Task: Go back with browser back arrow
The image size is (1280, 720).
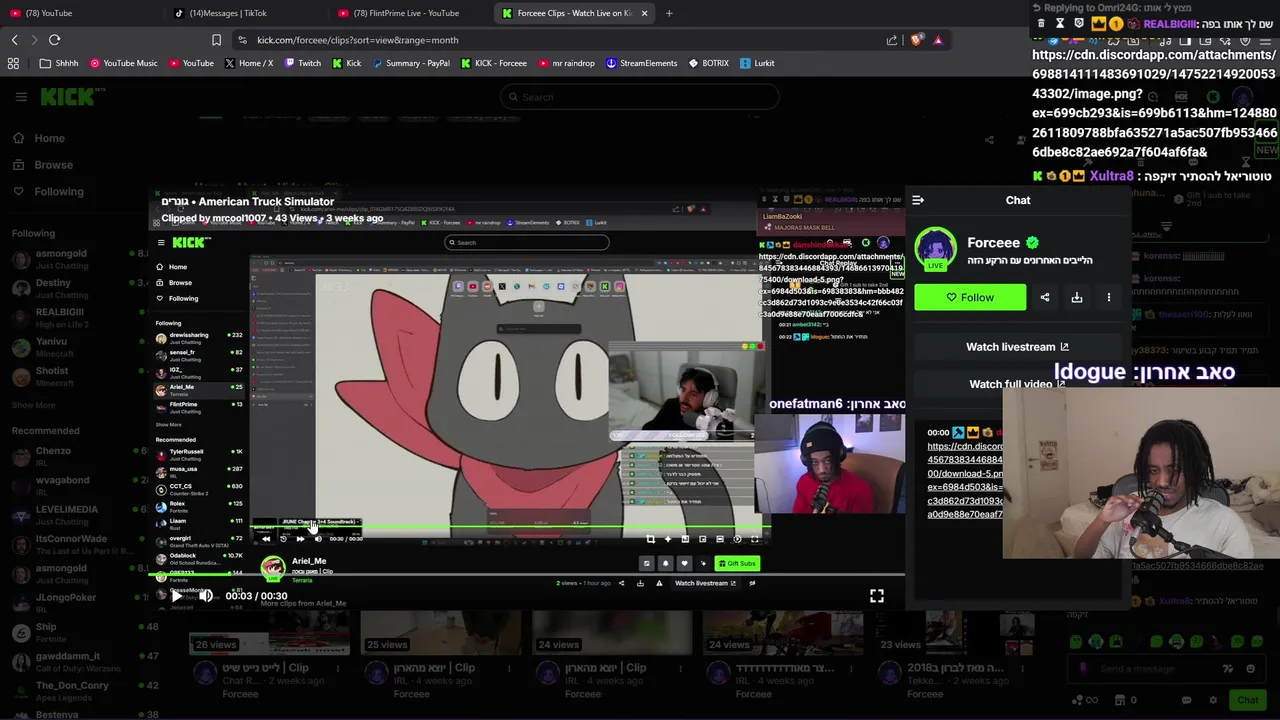Action: (14, 40)
